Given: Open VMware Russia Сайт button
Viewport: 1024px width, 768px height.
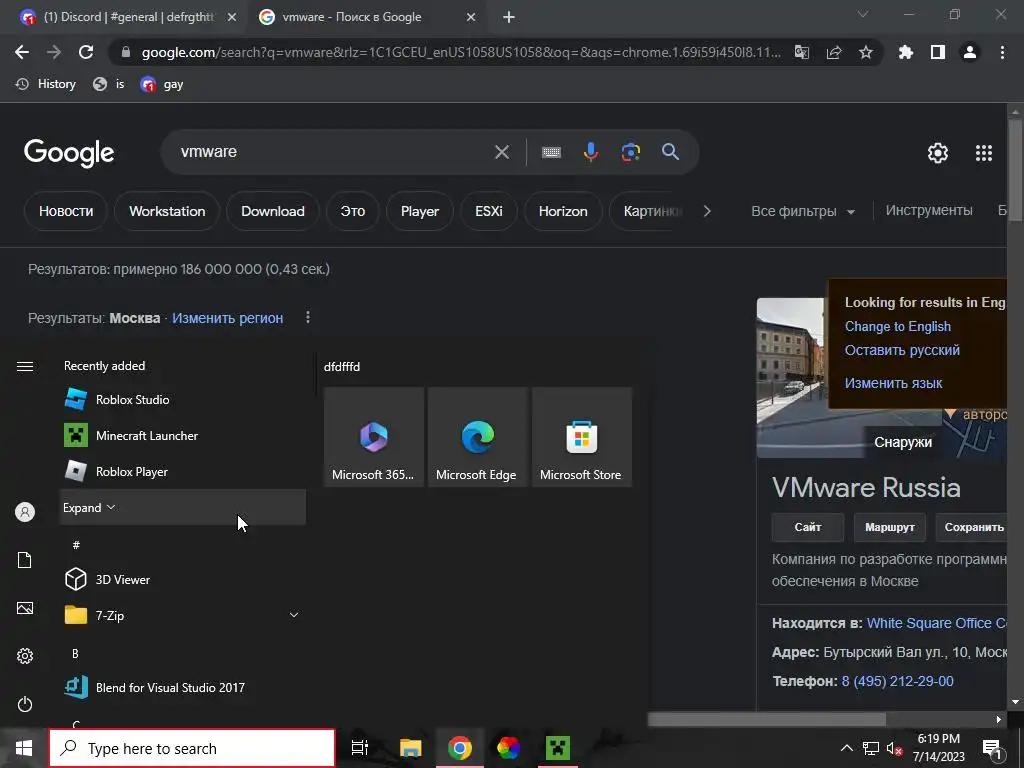Looking at the screenshot, I should point(808,527).
